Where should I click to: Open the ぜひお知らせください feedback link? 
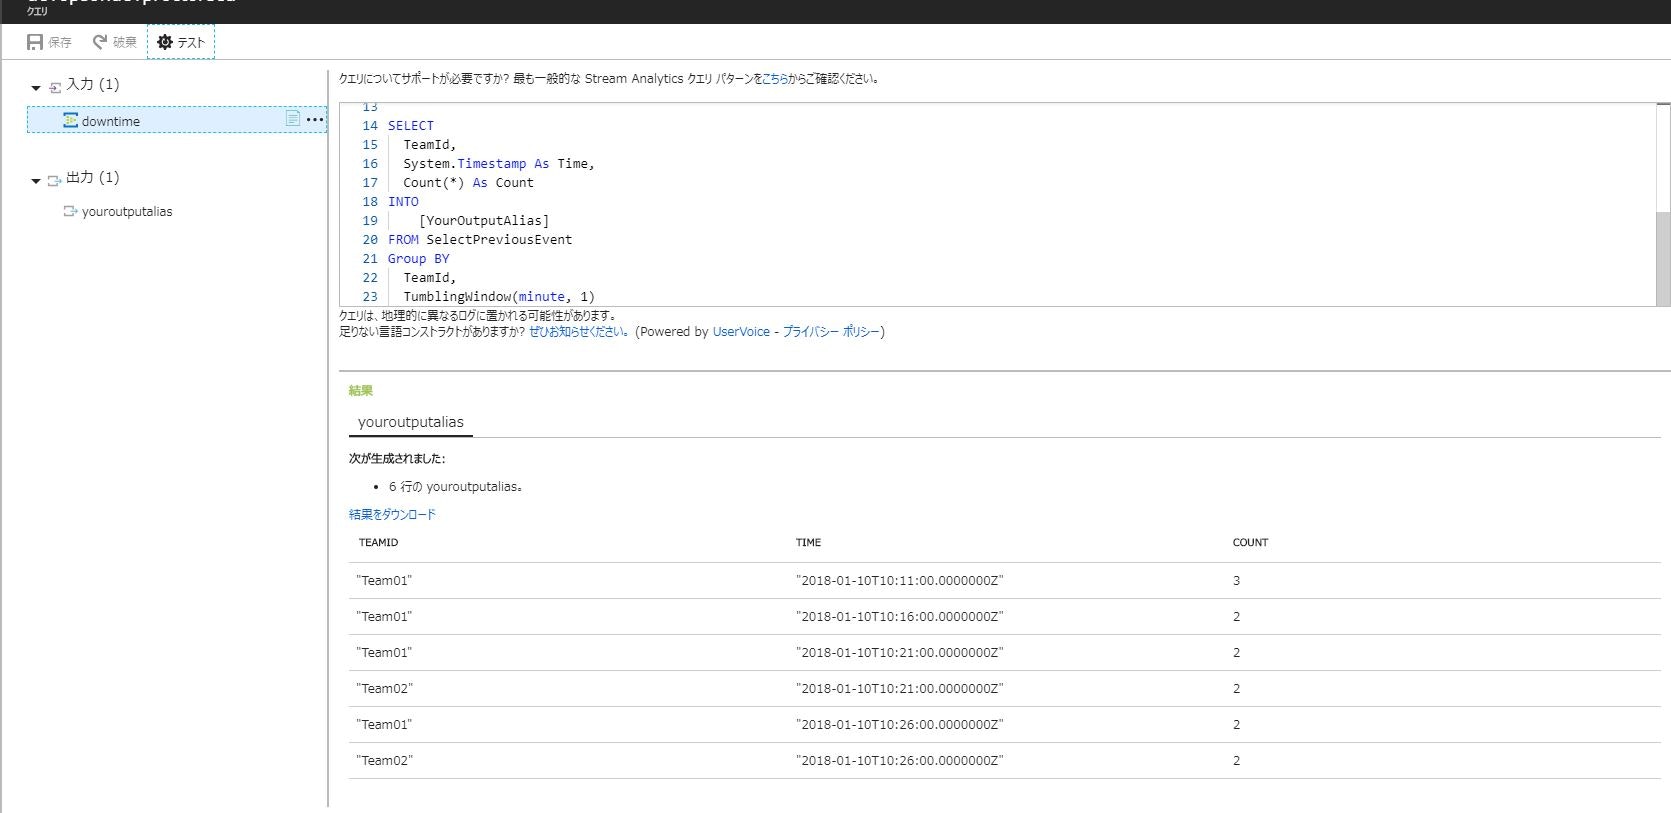578,331
